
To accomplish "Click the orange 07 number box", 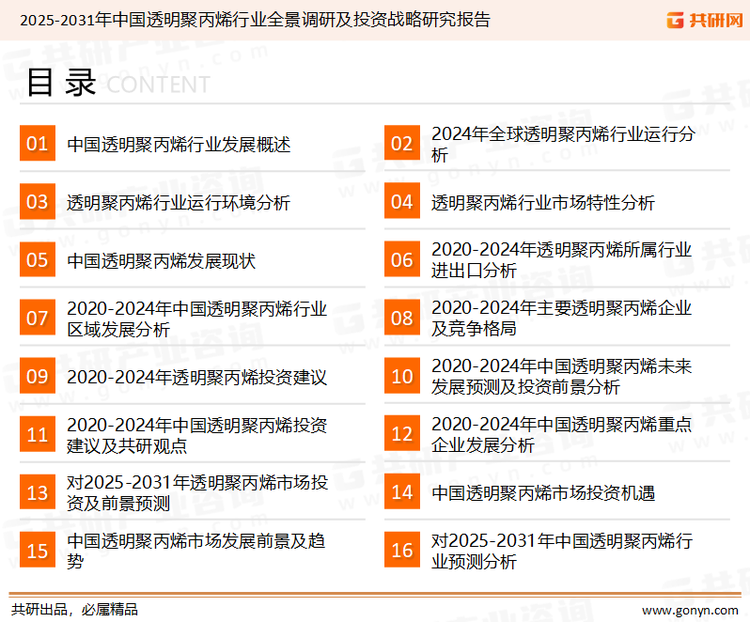I will pyautogui.click(x=37, y=318).
